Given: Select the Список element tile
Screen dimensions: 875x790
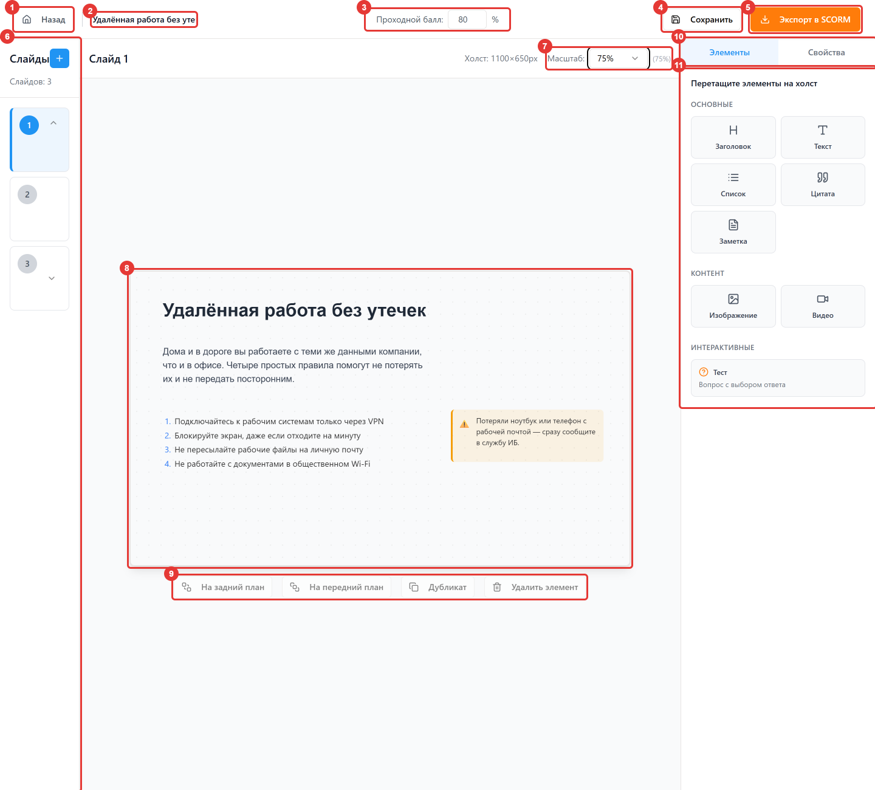Looking at the screenshot, I should (733, 185).
